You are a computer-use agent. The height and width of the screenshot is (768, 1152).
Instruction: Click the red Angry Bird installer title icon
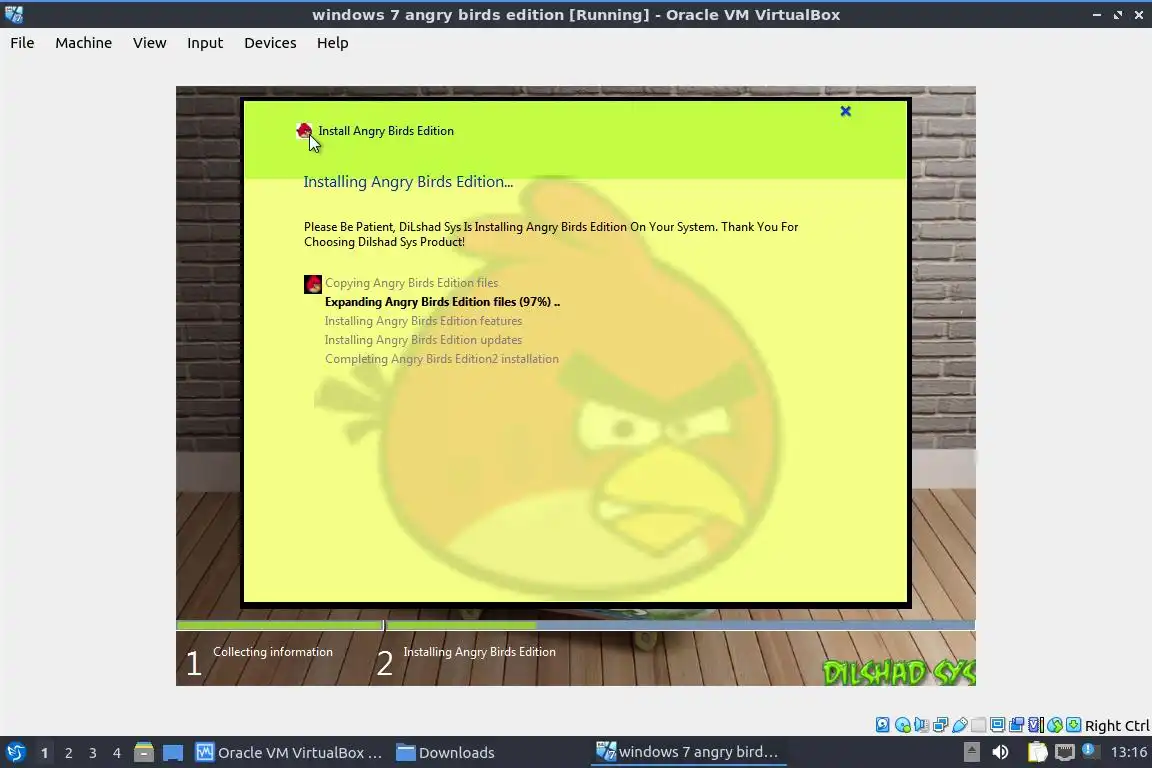pyautogui.click(x=303, y=131)
